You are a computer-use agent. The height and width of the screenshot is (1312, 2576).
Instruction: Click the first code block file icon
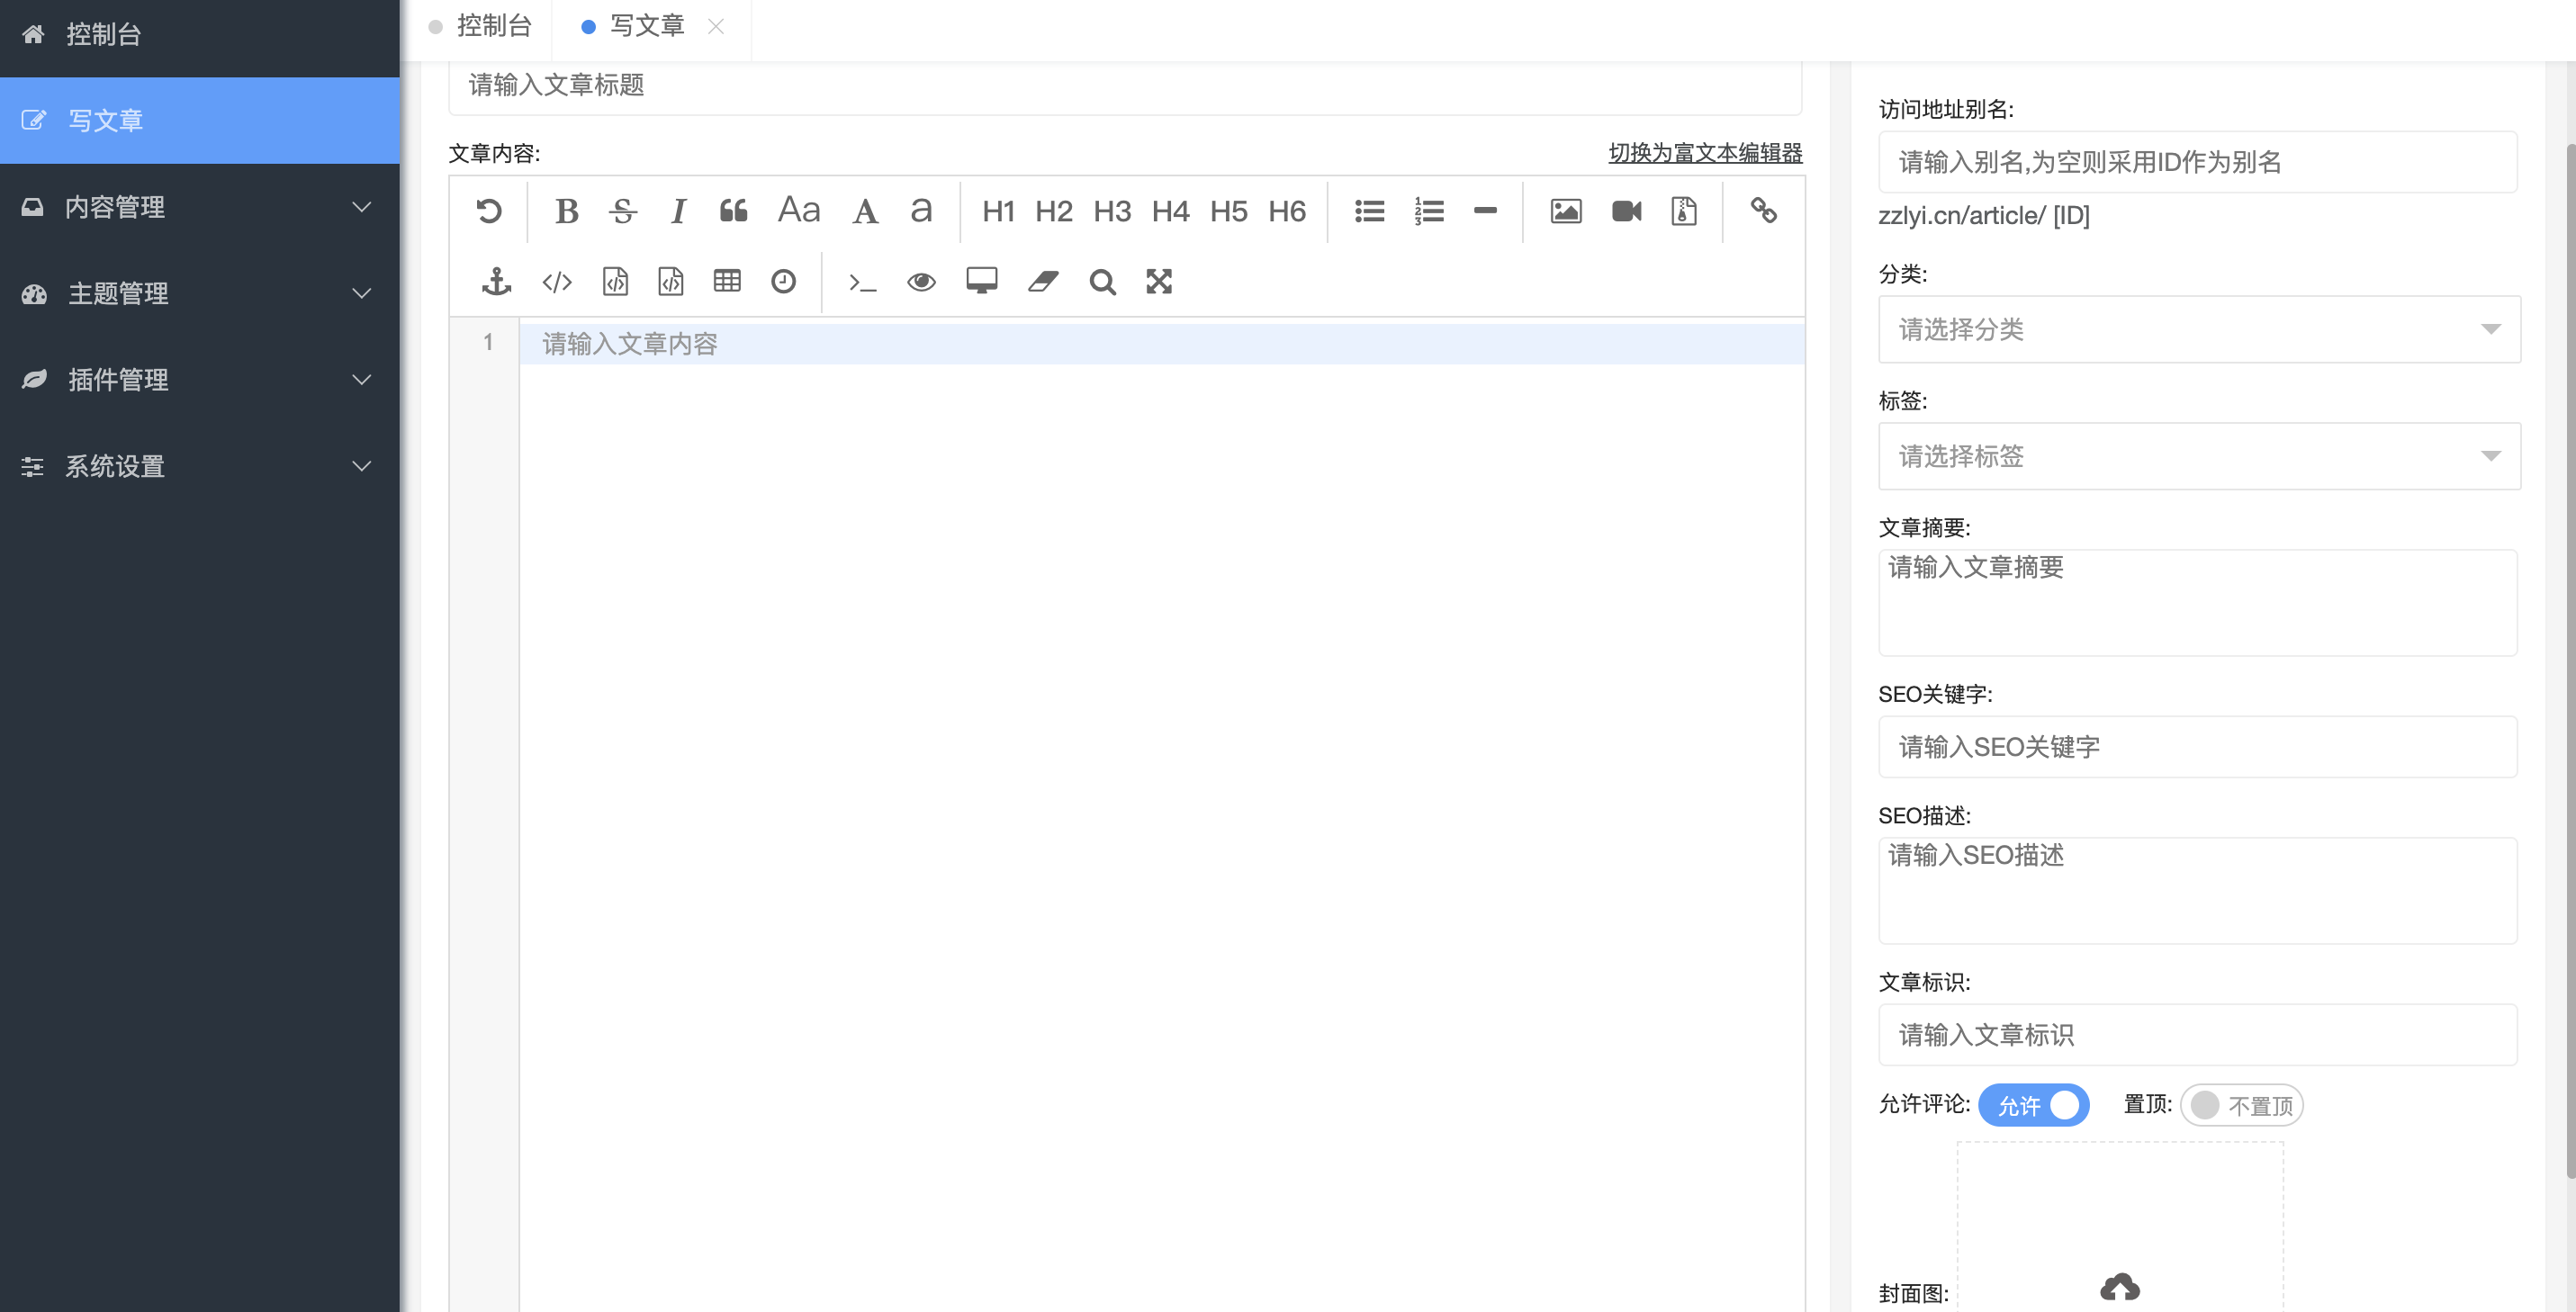[615, 282]
